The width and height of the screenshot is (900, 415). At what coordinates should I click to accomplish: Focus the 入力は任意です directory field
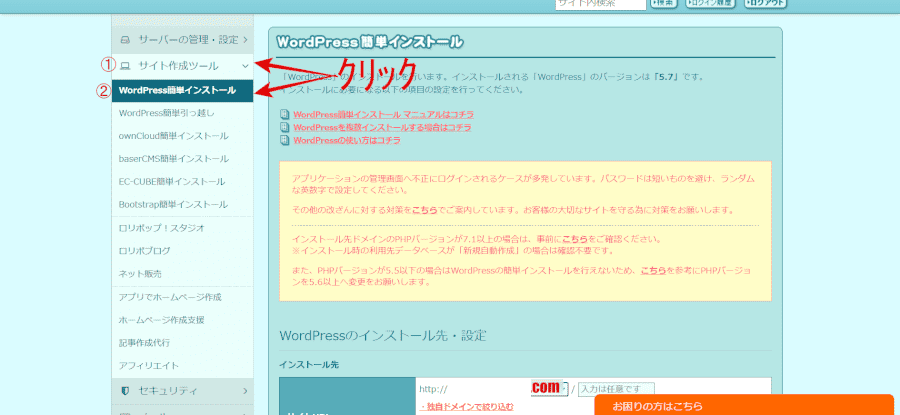coord(616,389)
